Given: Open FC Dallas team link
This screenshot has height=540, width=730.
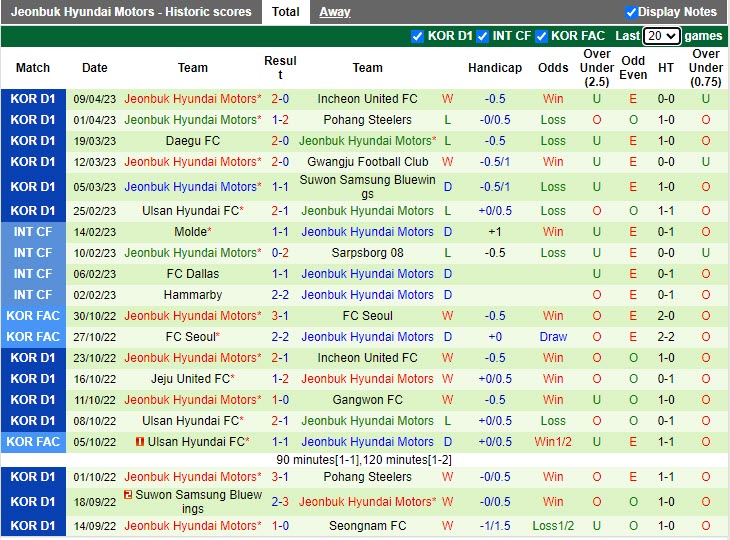Looking at the screenshot, I should 193,274.
